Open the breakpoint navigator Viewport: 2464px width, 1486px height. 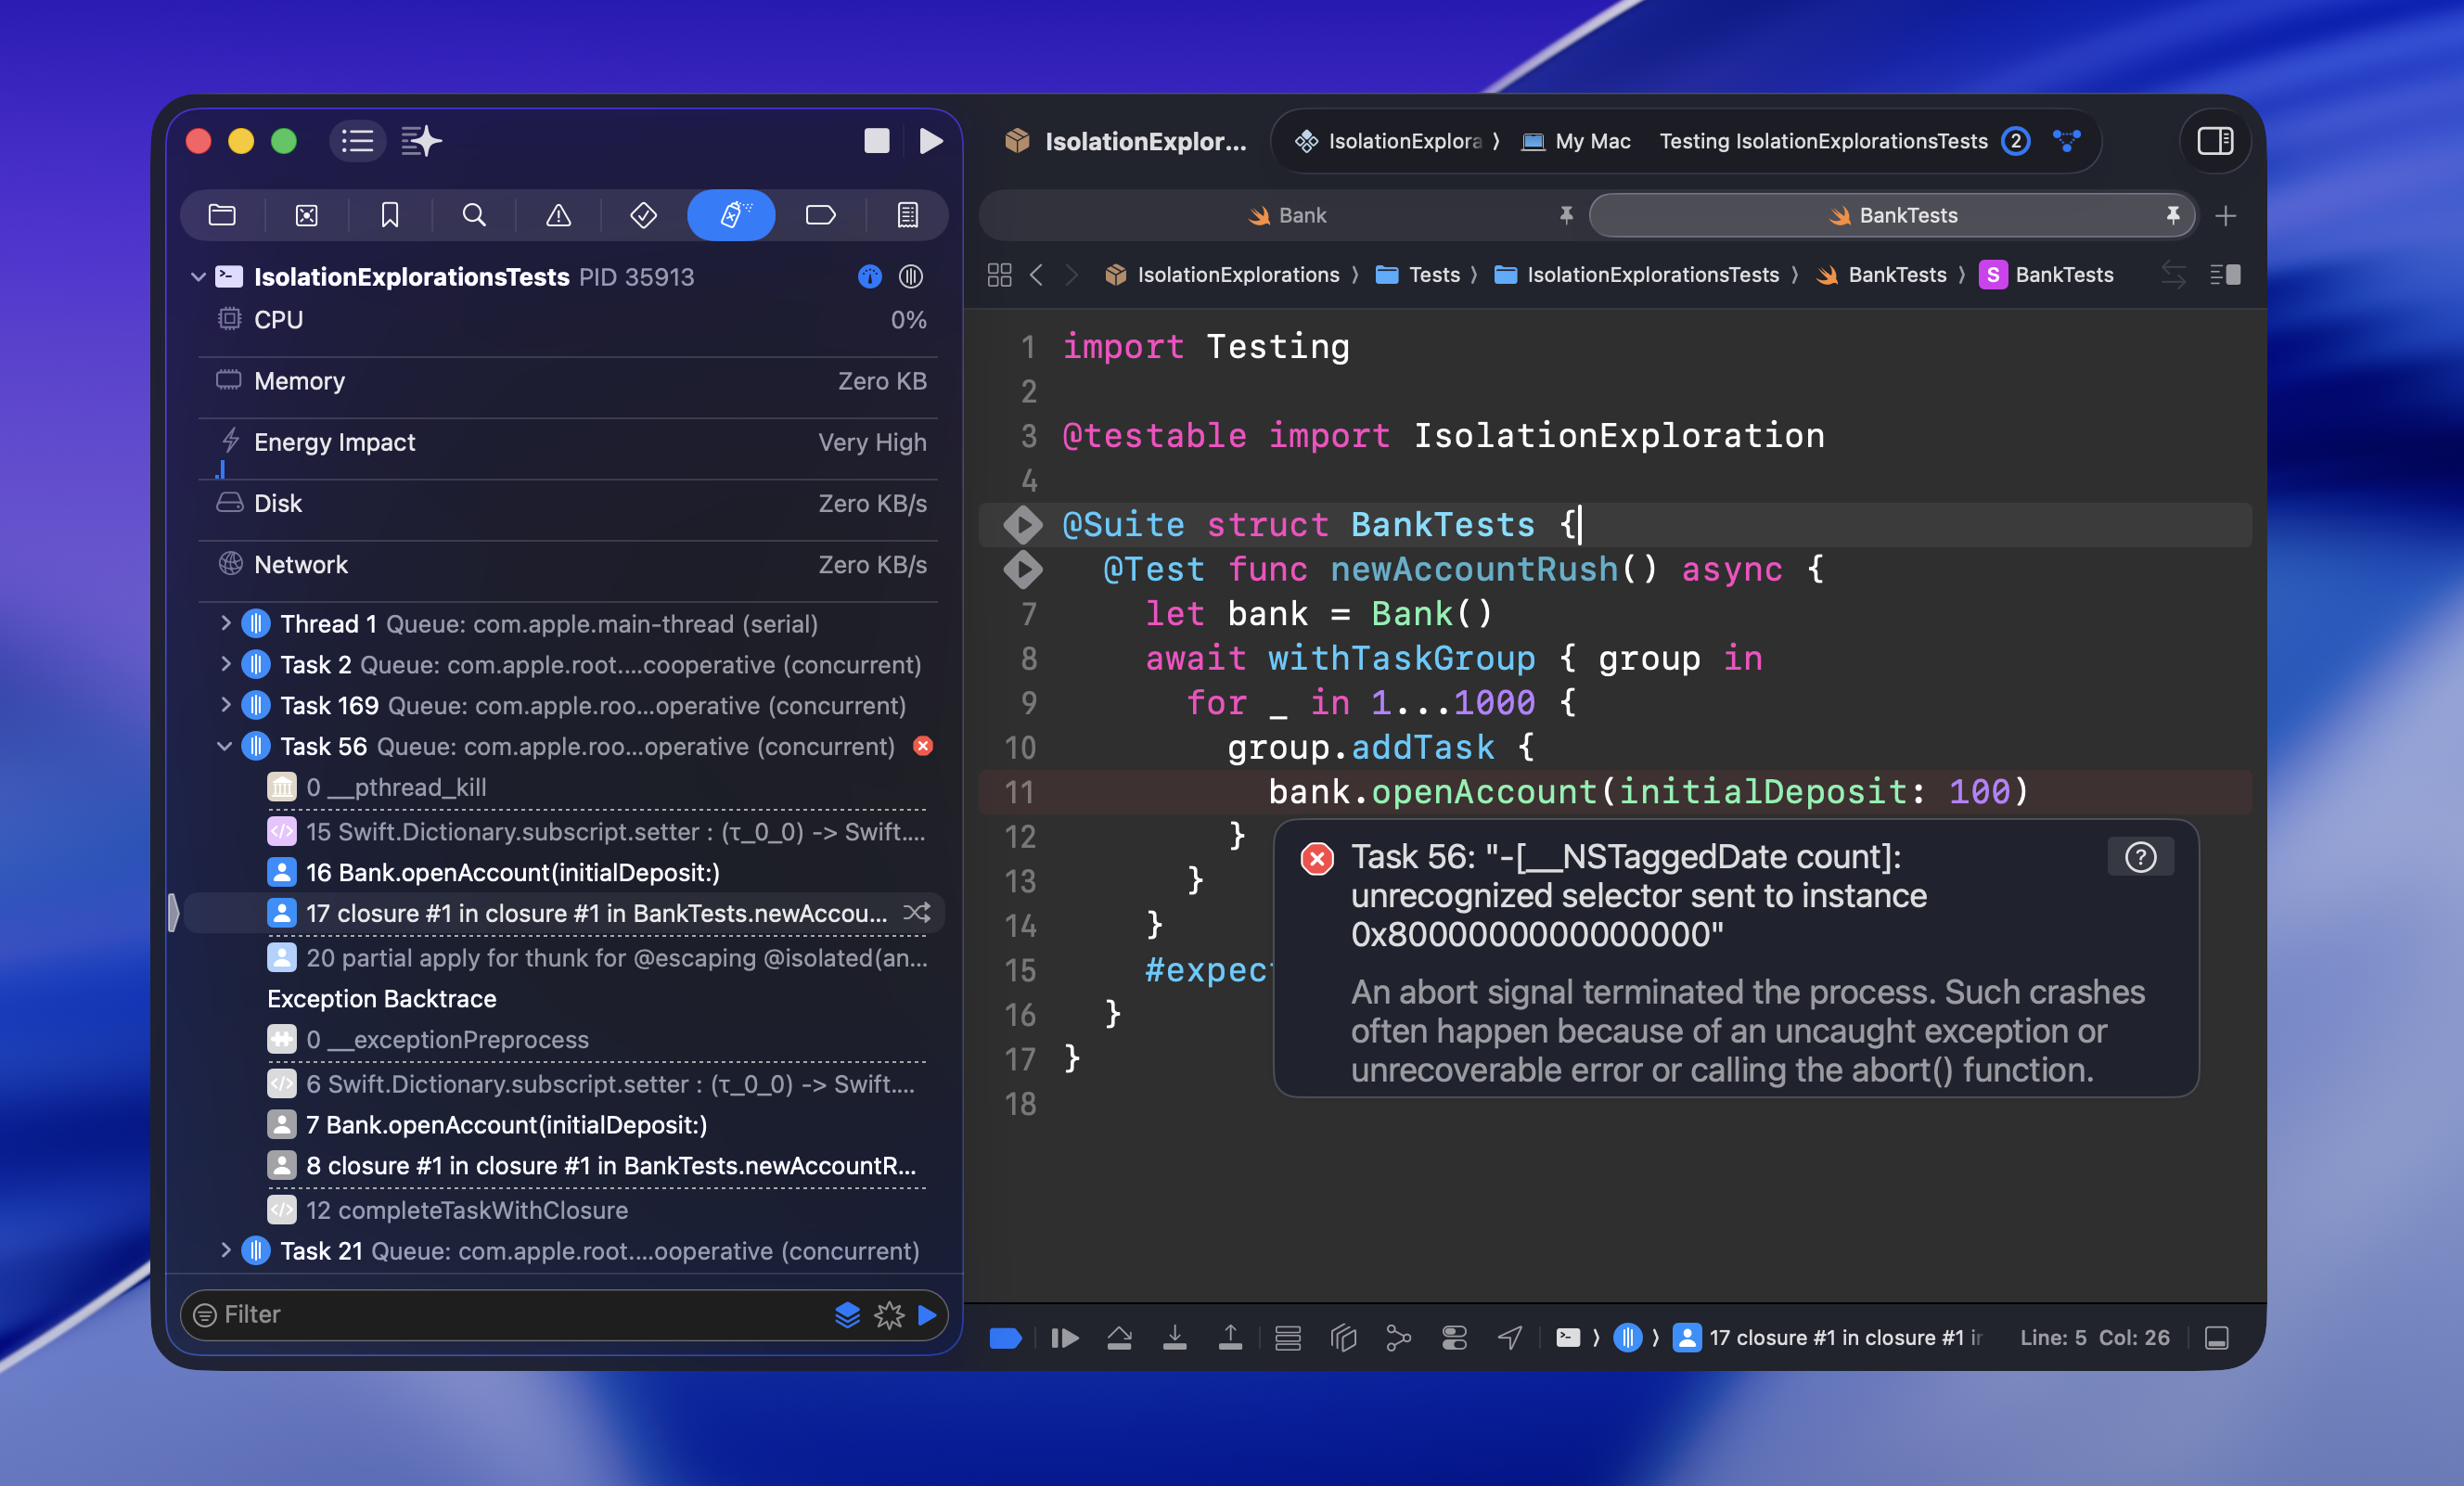click(819, 215)
